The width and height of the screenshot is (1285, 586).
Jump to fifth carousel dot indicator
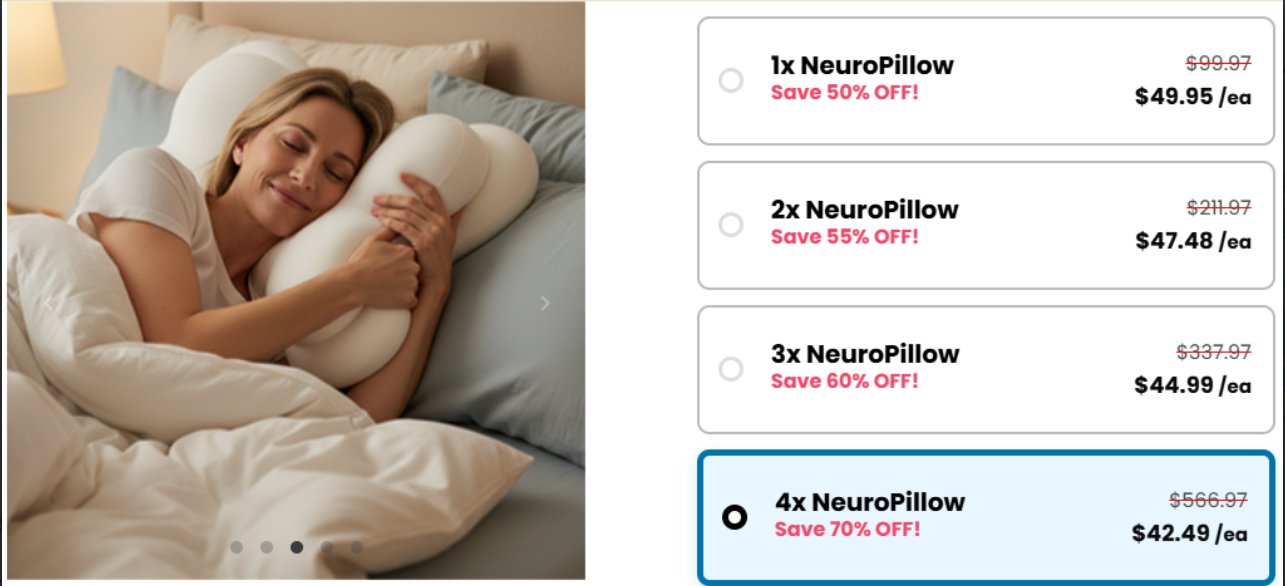357,547
